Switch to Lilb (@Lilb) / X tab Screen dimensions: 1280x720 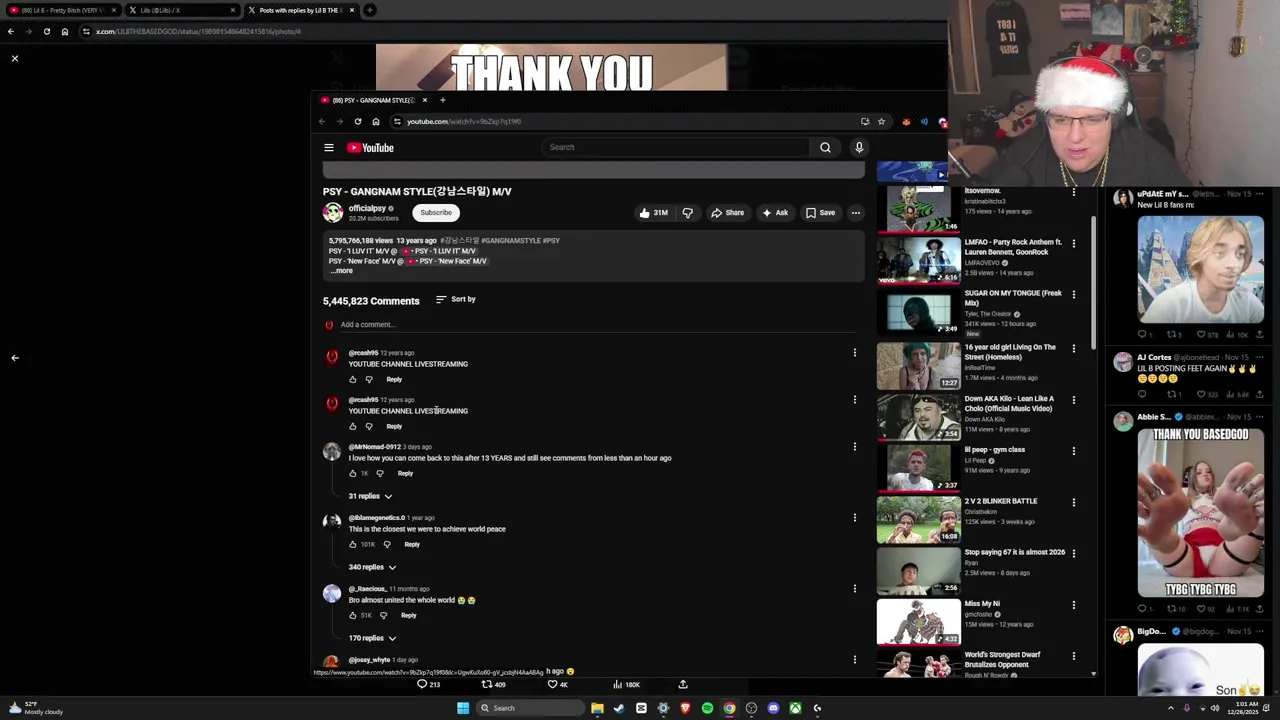pyautogui.click(x=182, y=10)
